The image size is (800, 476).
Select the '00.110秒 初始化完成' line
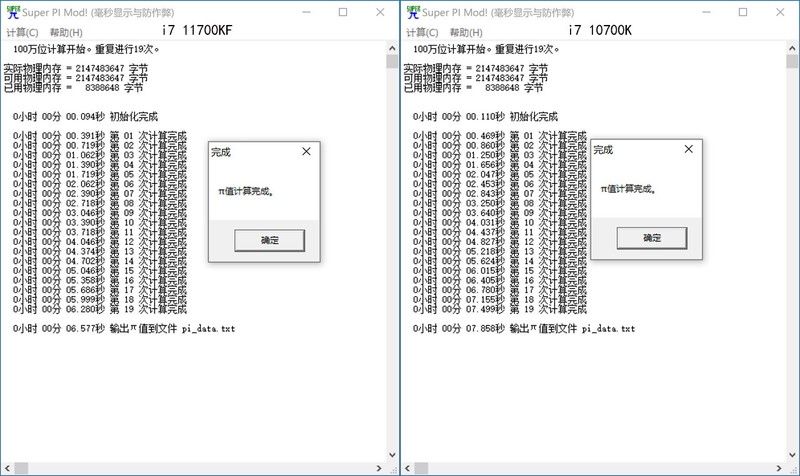tap(485, 116)
